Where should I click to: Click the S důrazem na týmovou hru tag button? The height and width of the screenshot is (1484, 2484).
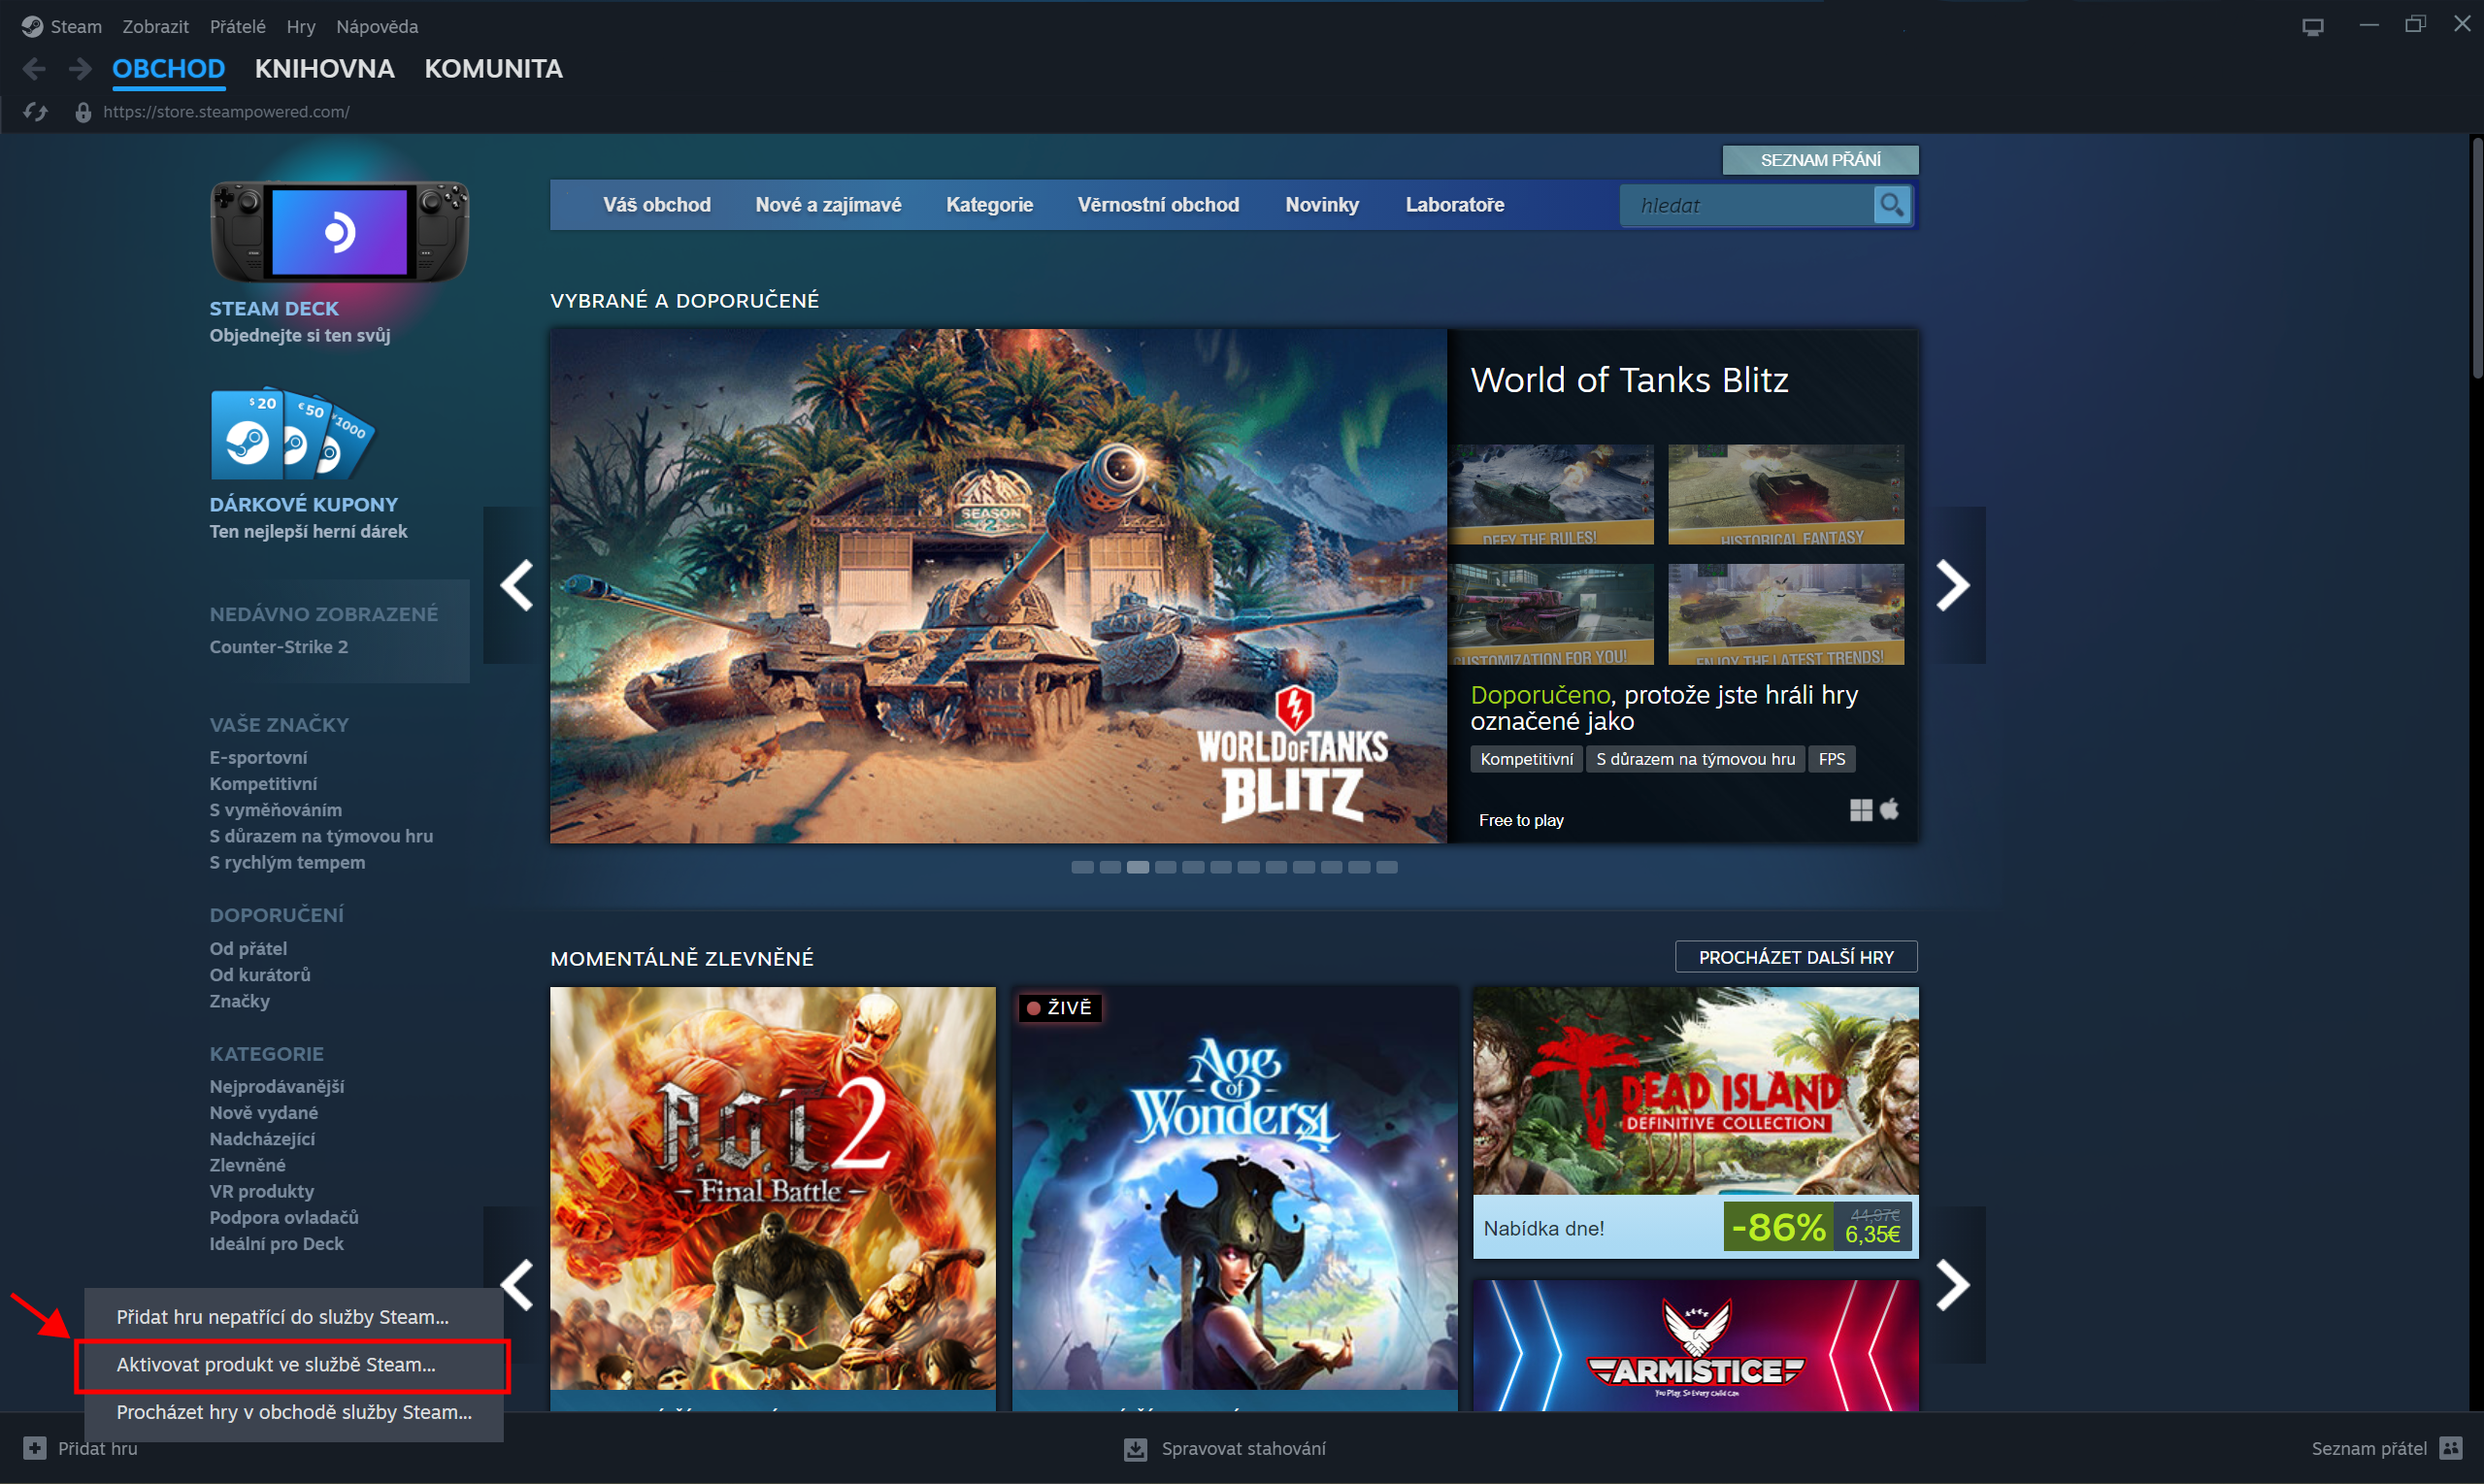(x=1695, y=759)
